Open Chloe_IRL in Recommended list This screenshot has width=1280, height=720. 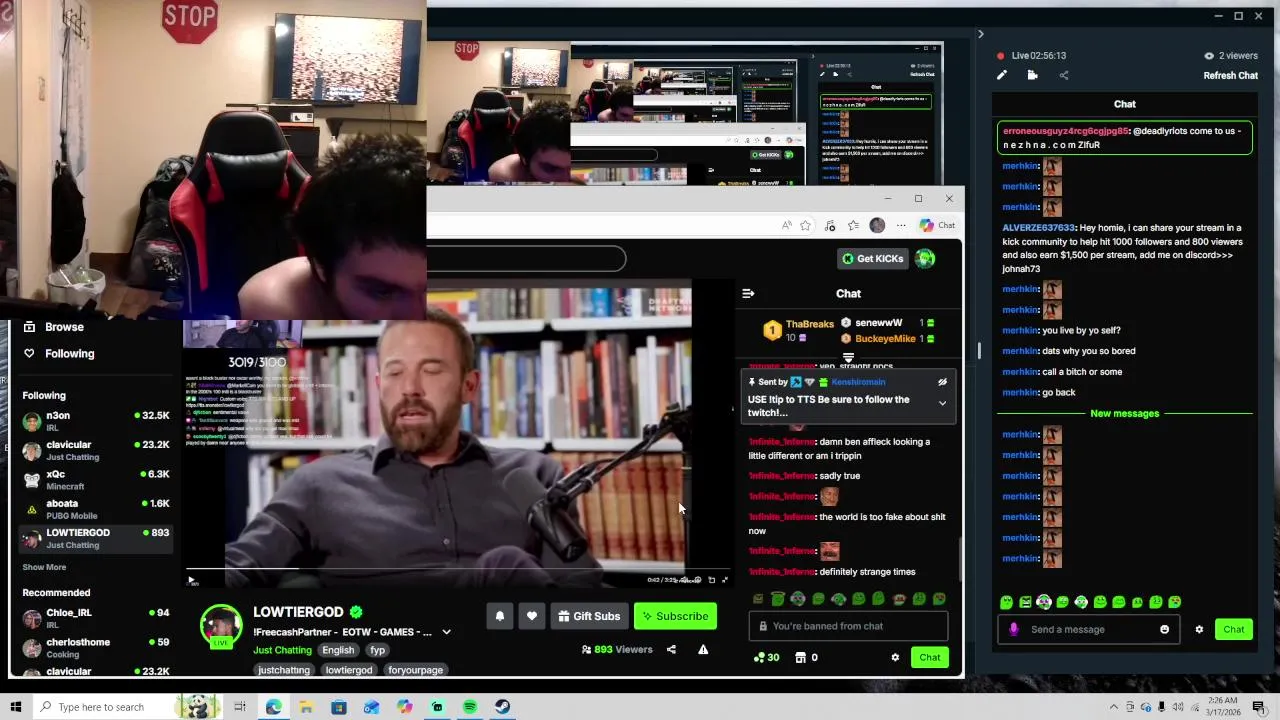pos(96,618)
